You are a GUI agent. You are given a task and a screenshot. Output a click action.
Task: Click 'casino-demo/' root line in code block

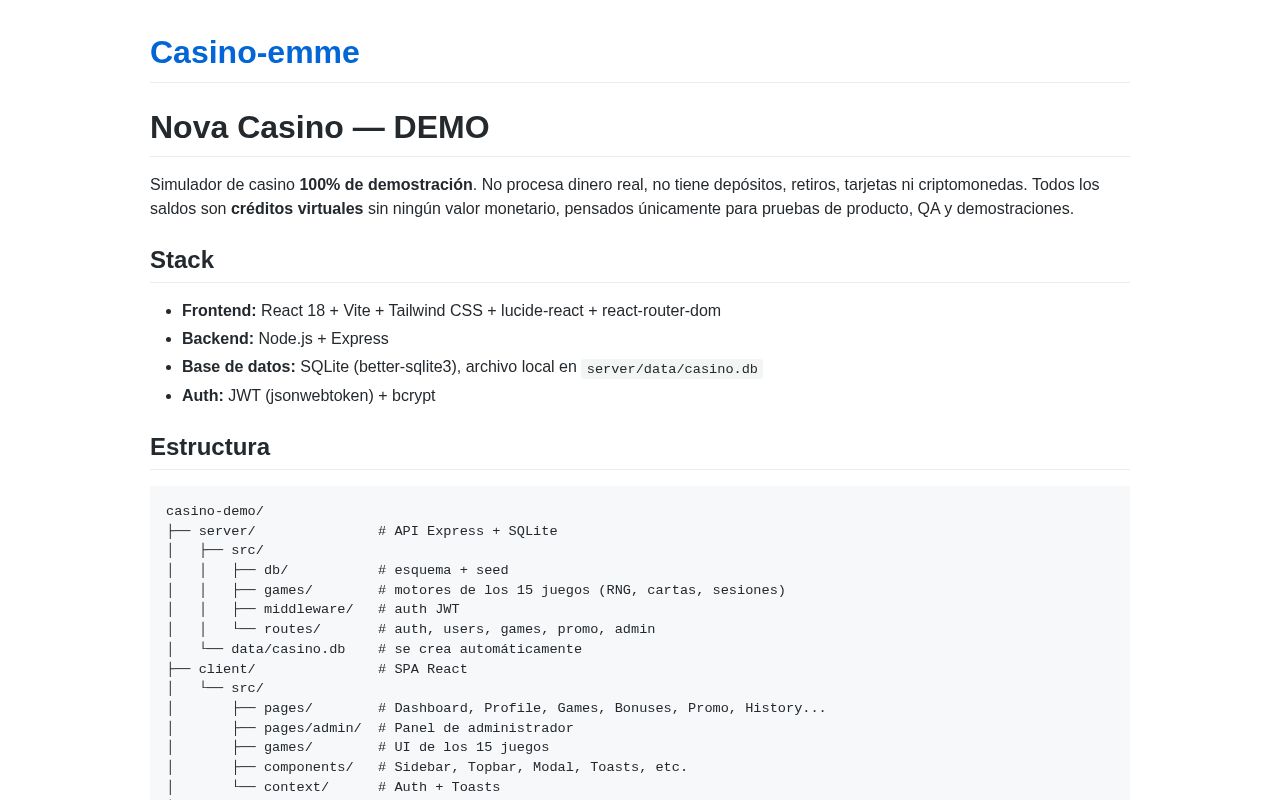coord(215,511)
